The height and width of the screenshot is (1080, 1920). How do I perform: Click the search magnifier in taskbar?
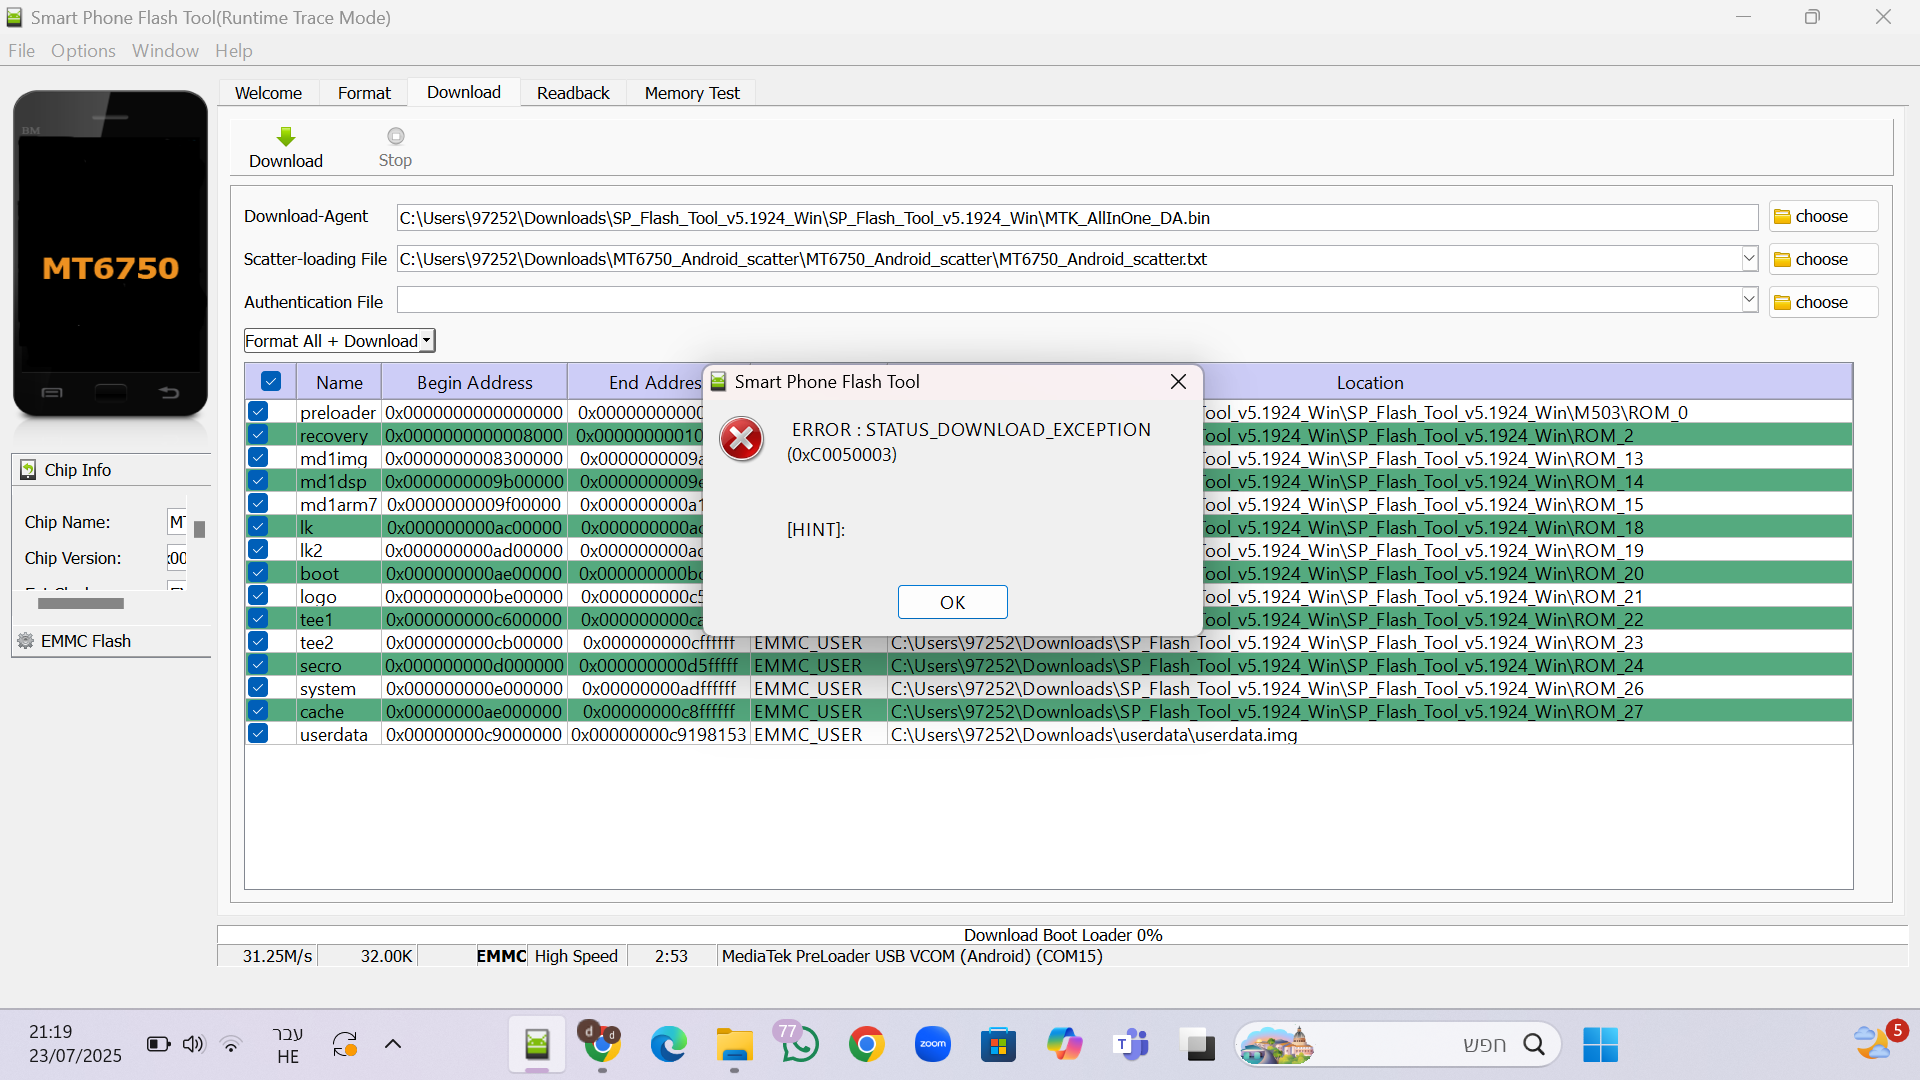point(1534,1045)
